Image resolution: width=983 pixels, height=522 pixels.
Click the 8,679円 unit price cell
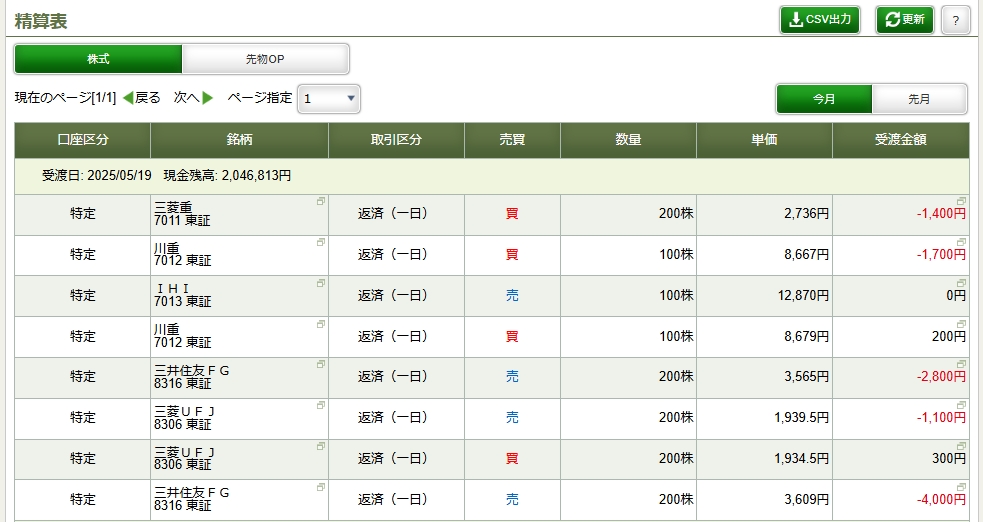pyautogui.click(x=764, y=337)
